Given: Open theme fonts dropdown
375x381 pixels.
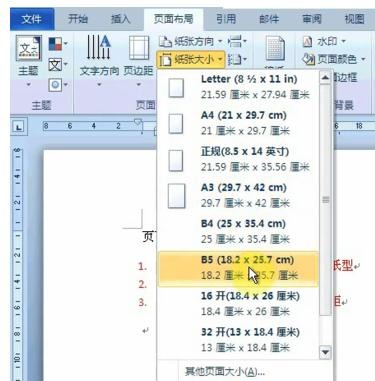Looking at the screenshot, I should pos(58,64).
